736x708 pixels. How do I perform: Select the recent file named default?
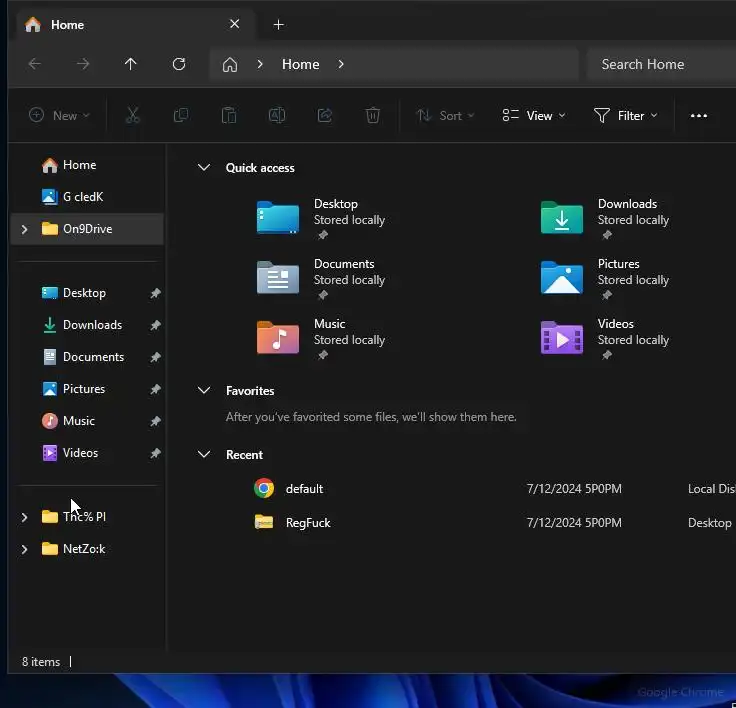click(304, 489)
